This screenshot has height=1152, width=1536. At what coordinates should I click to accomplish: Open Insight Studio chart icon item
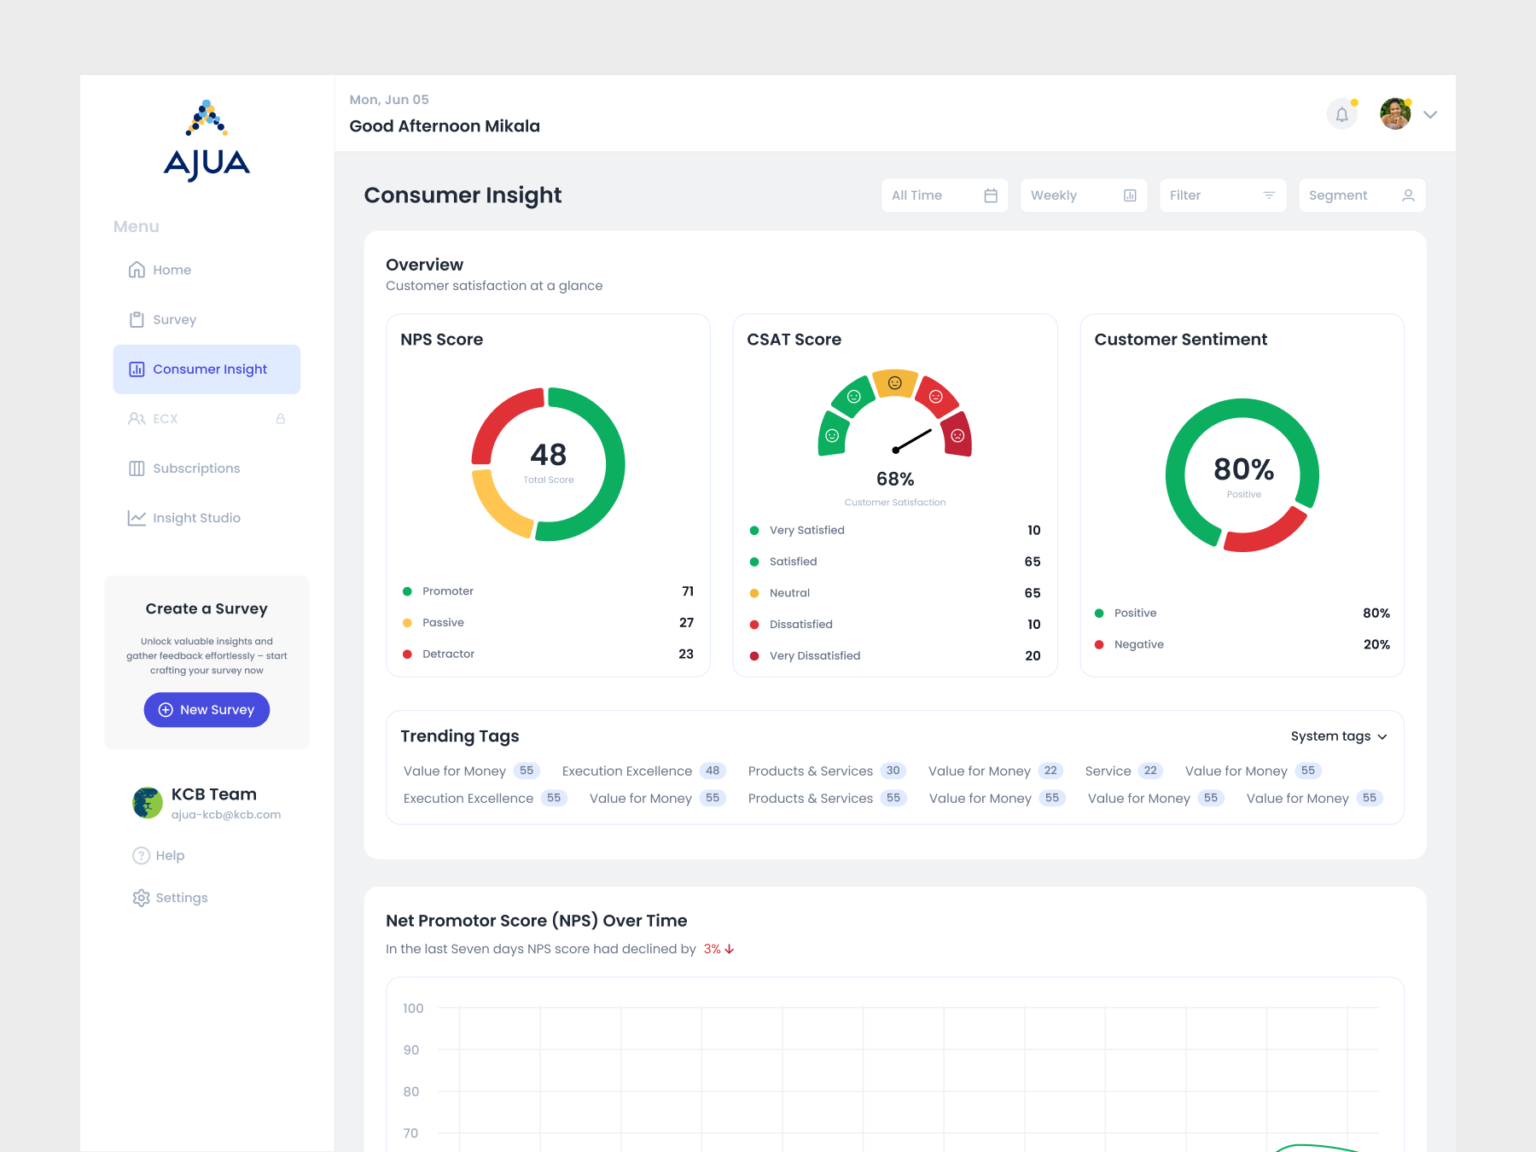point(195,518)
